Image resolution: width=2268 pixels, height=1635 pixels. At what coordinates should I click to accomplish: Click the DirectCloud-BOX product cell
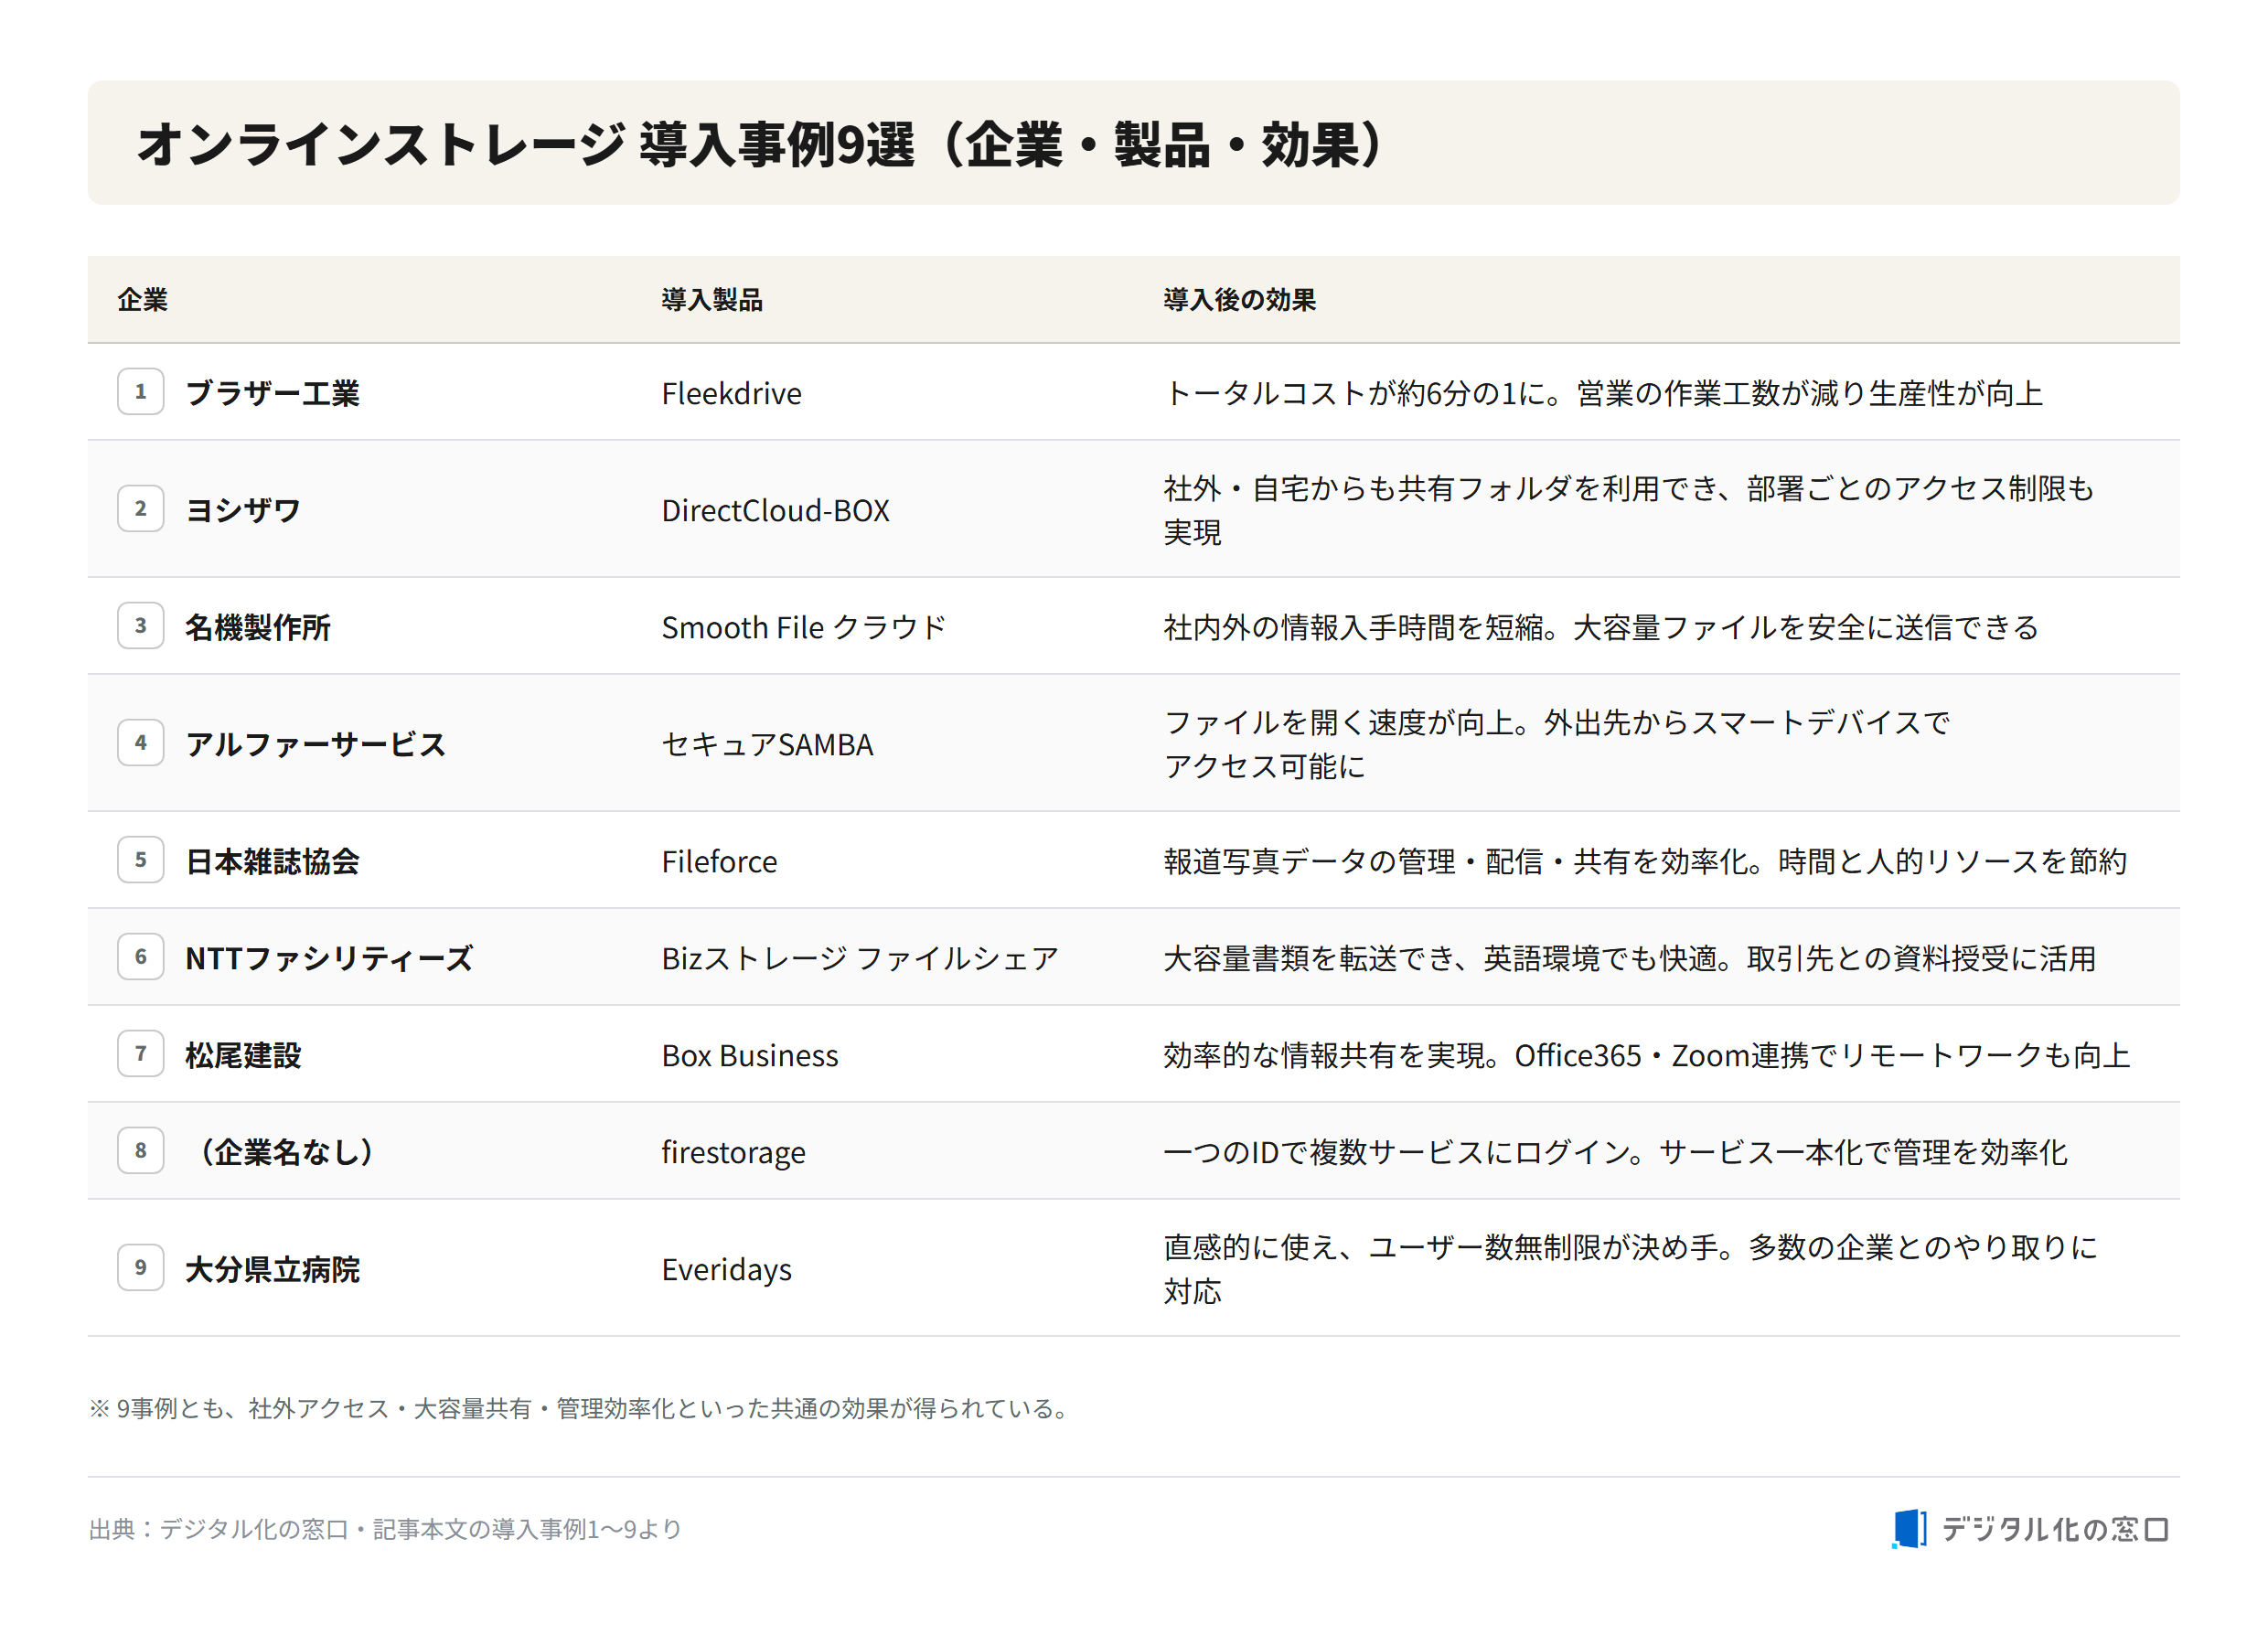coord(775,510)
